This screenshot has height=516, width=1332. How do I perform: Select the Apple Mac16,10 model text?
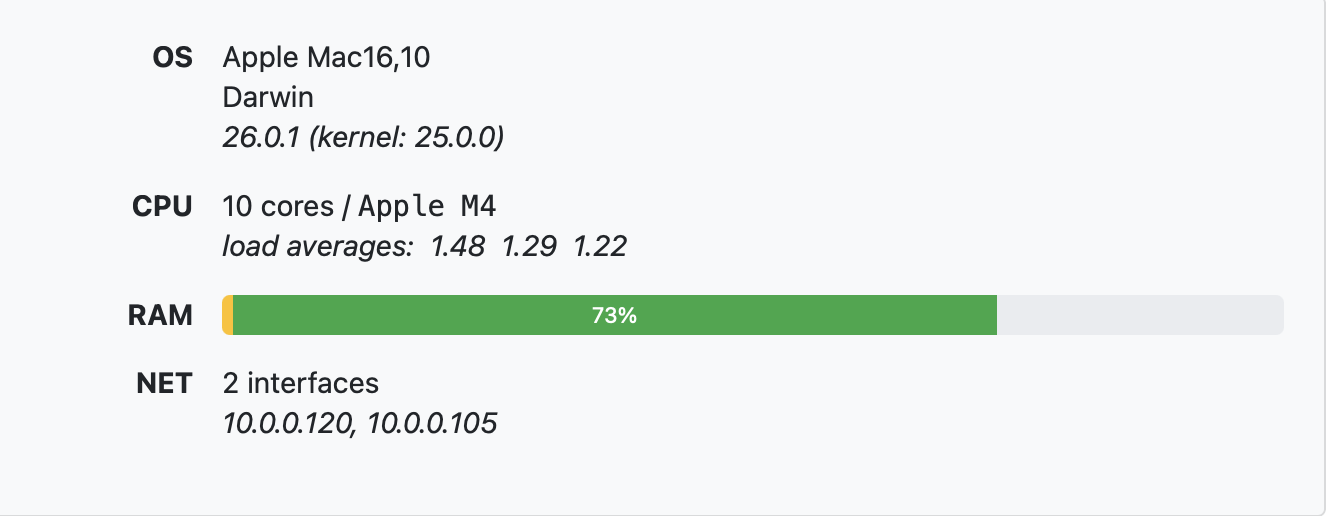pos(326,58)
